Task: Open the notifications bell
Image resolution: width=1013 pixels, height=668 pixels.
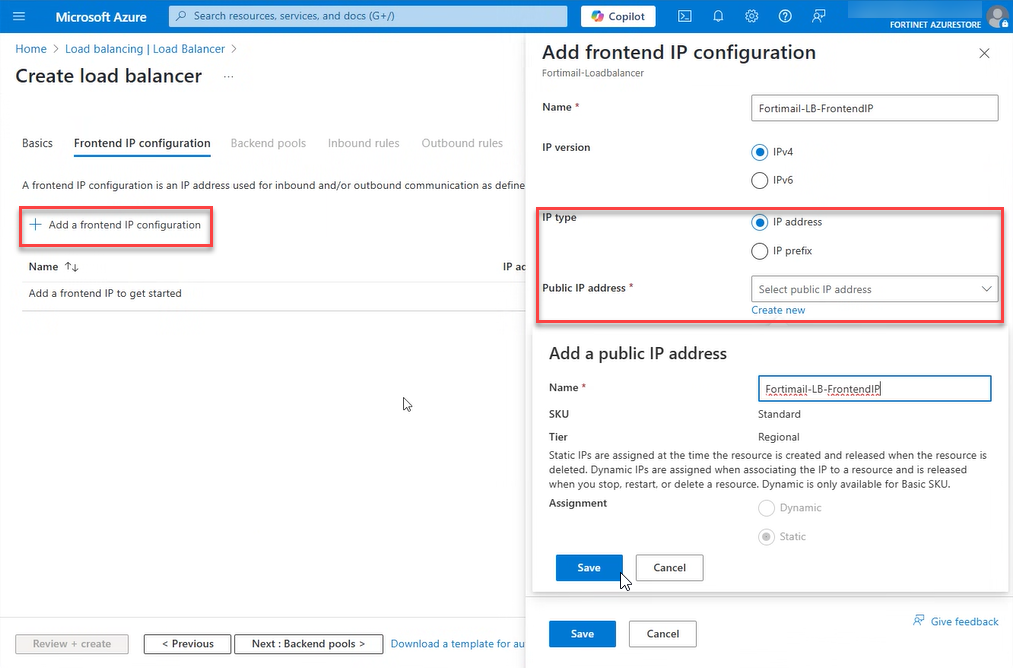Action: (x=718, y=16)
